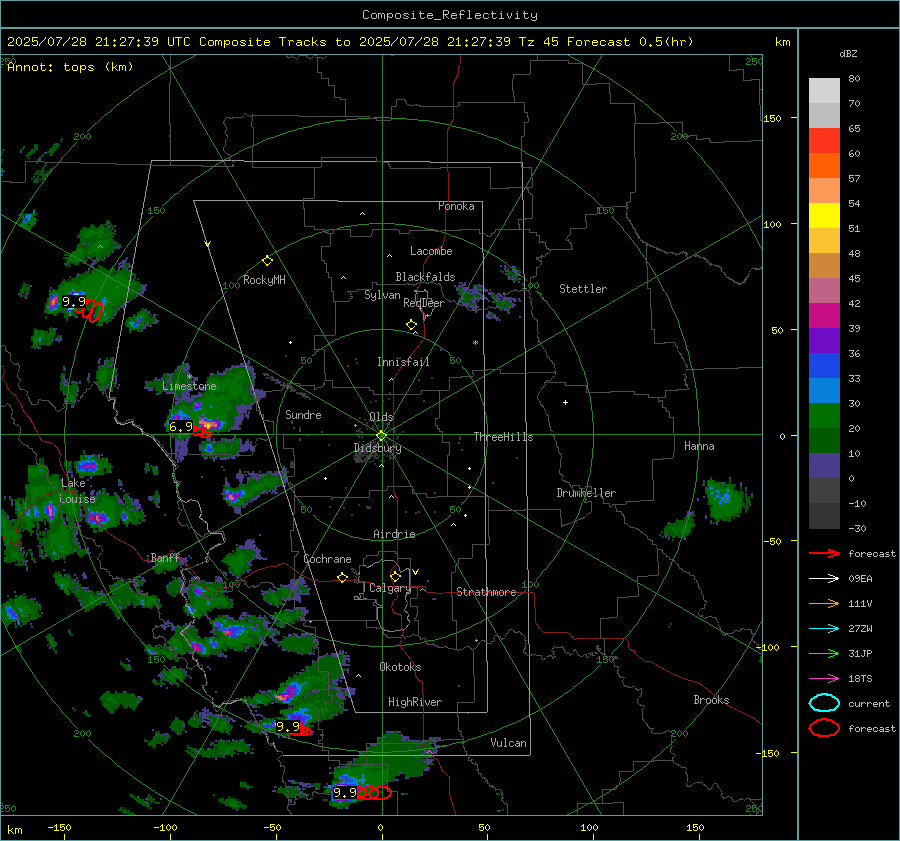Click the Limestone label

pyautogui.click(x=189, y=386)
